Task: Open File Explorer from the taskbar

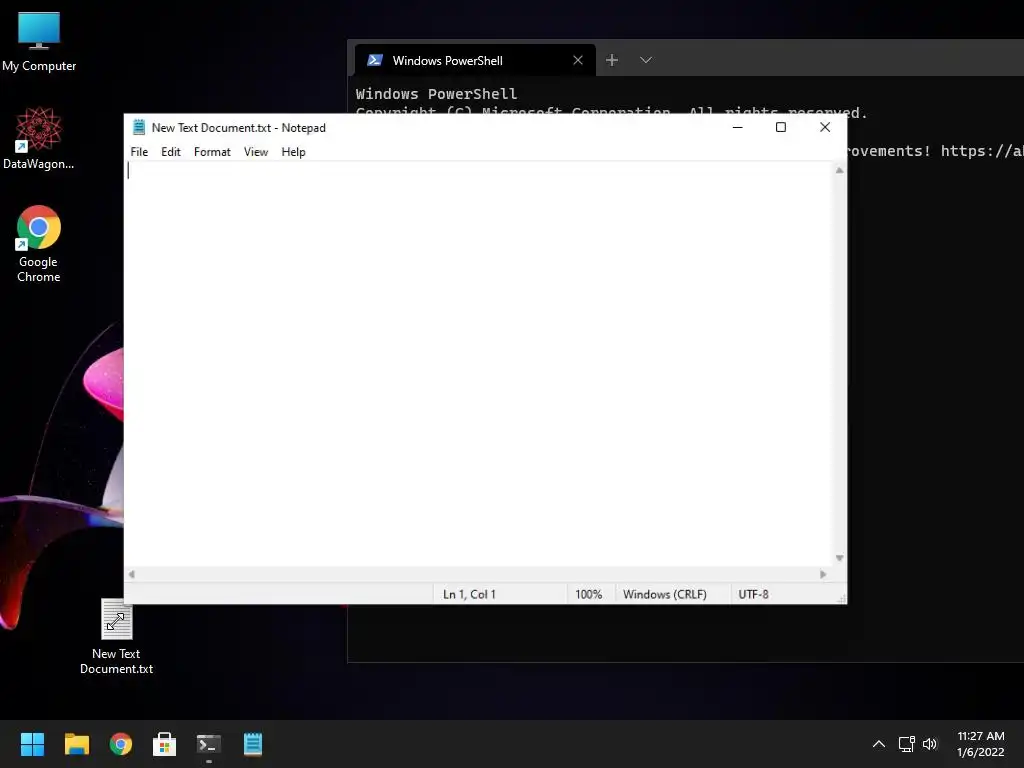Action: (x=76, y=744)
